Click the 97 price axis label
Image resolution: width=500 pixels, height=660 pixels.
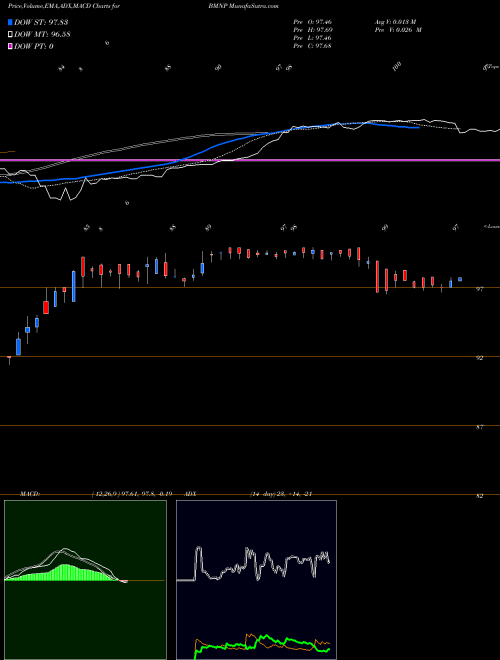click(480, 289)
